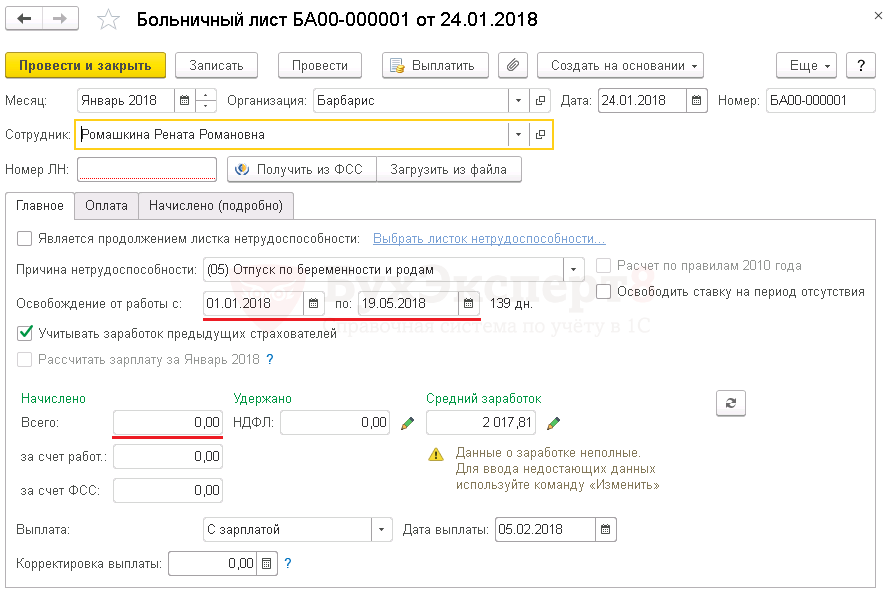Expand Выплата С зарплатой dropdown
883x595 pixels.
coord(381,530)
